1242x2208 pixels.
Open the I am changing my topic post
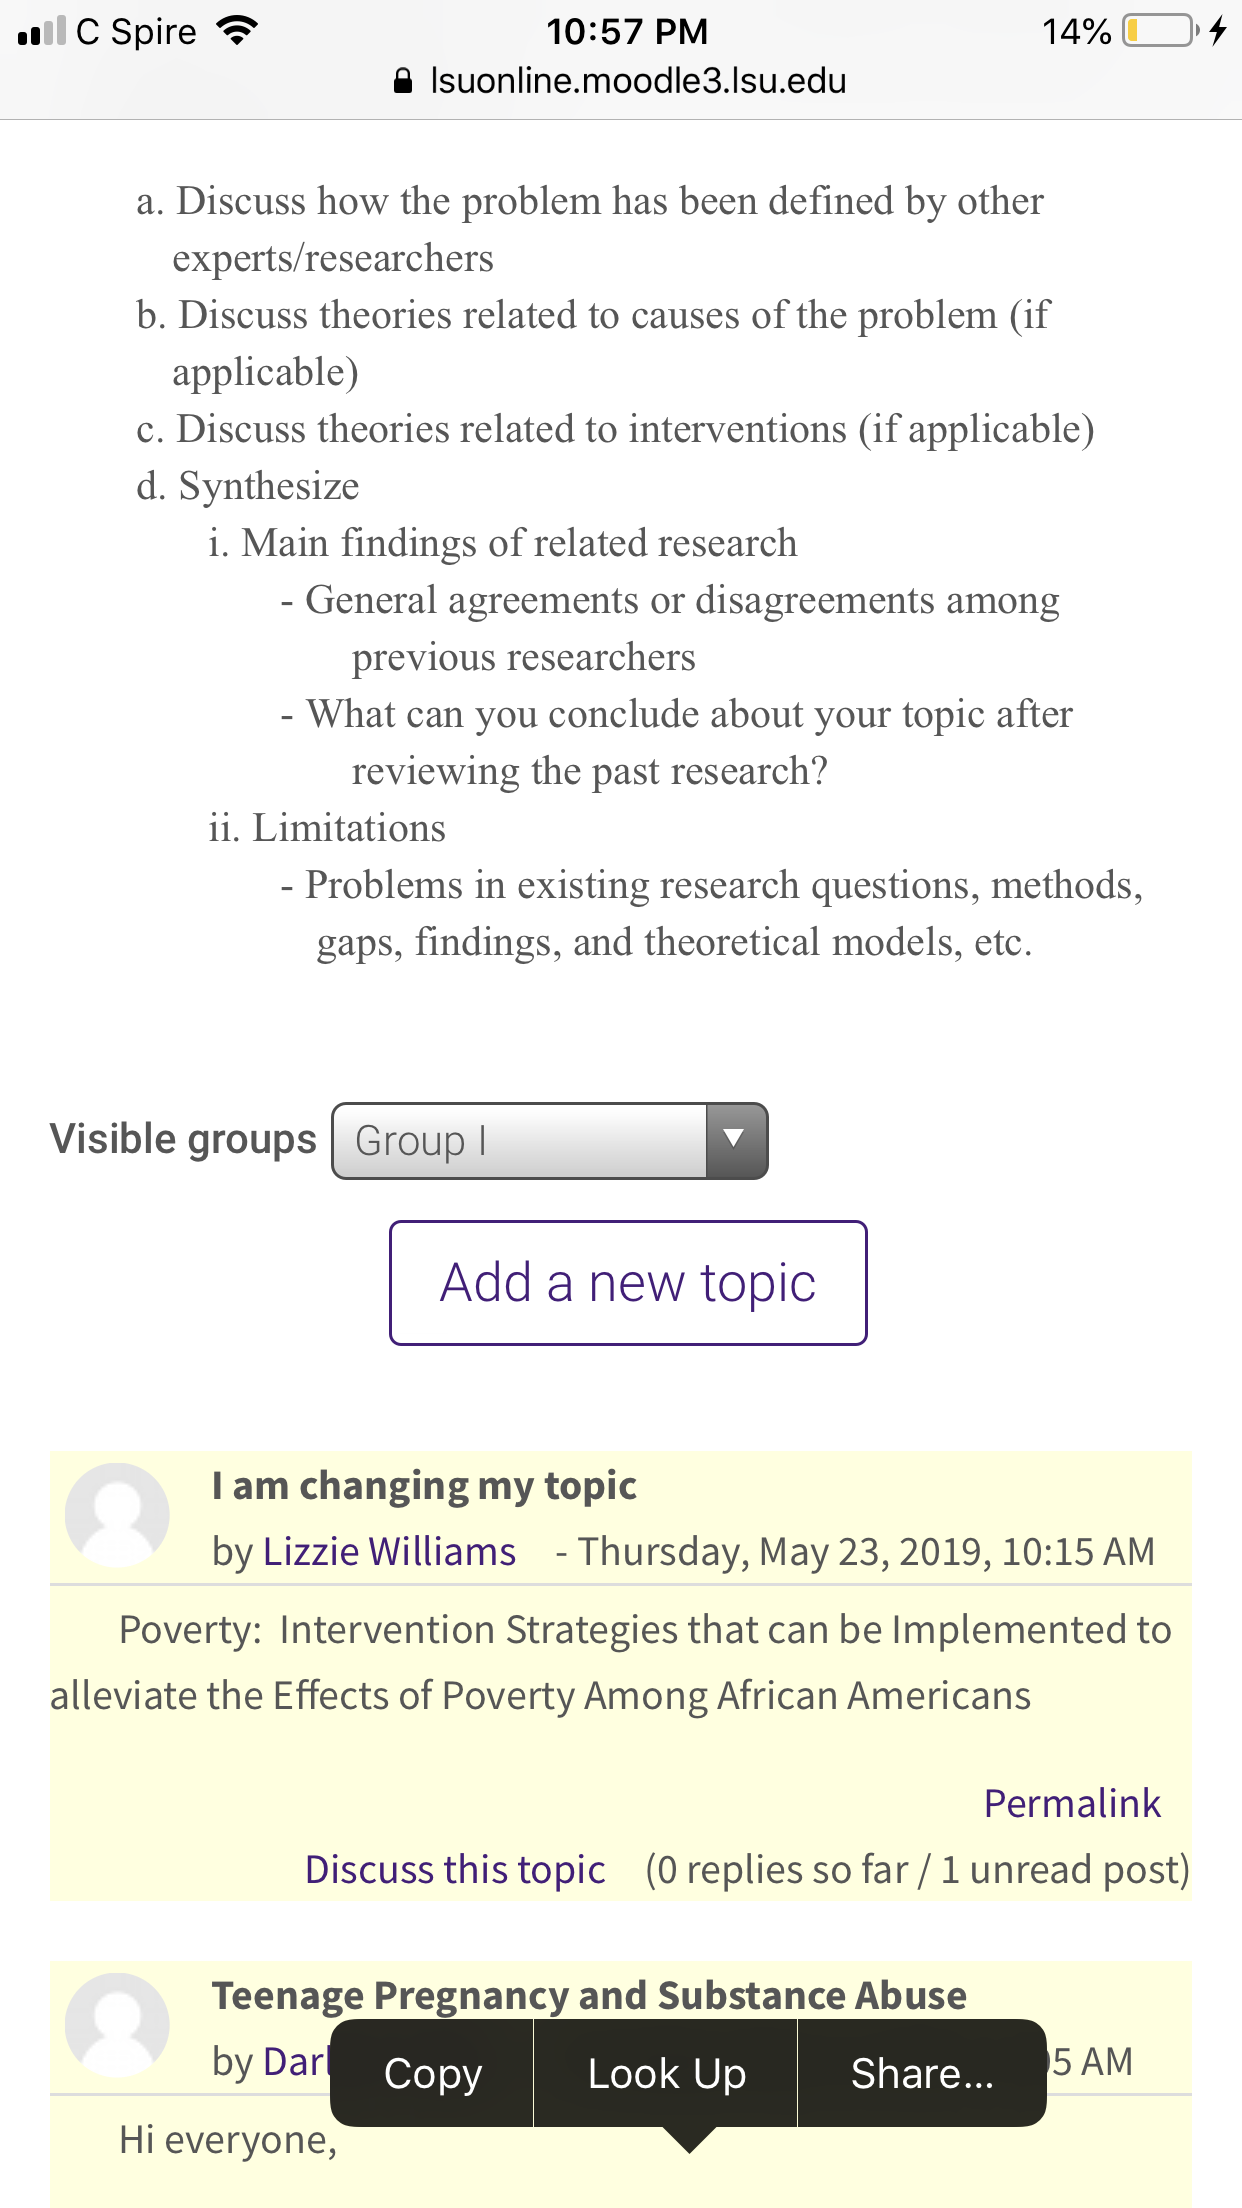click(x=424, y=1486)
